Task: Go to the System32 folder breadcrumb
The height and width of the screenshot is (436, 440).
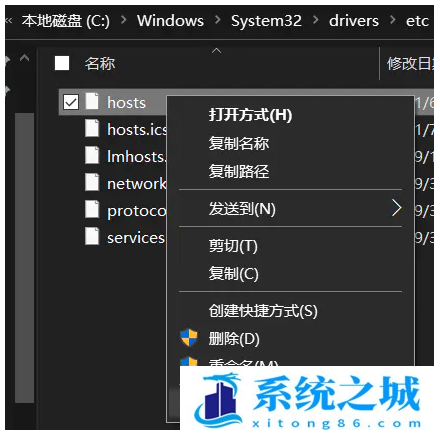Action: tap(266, 21)
